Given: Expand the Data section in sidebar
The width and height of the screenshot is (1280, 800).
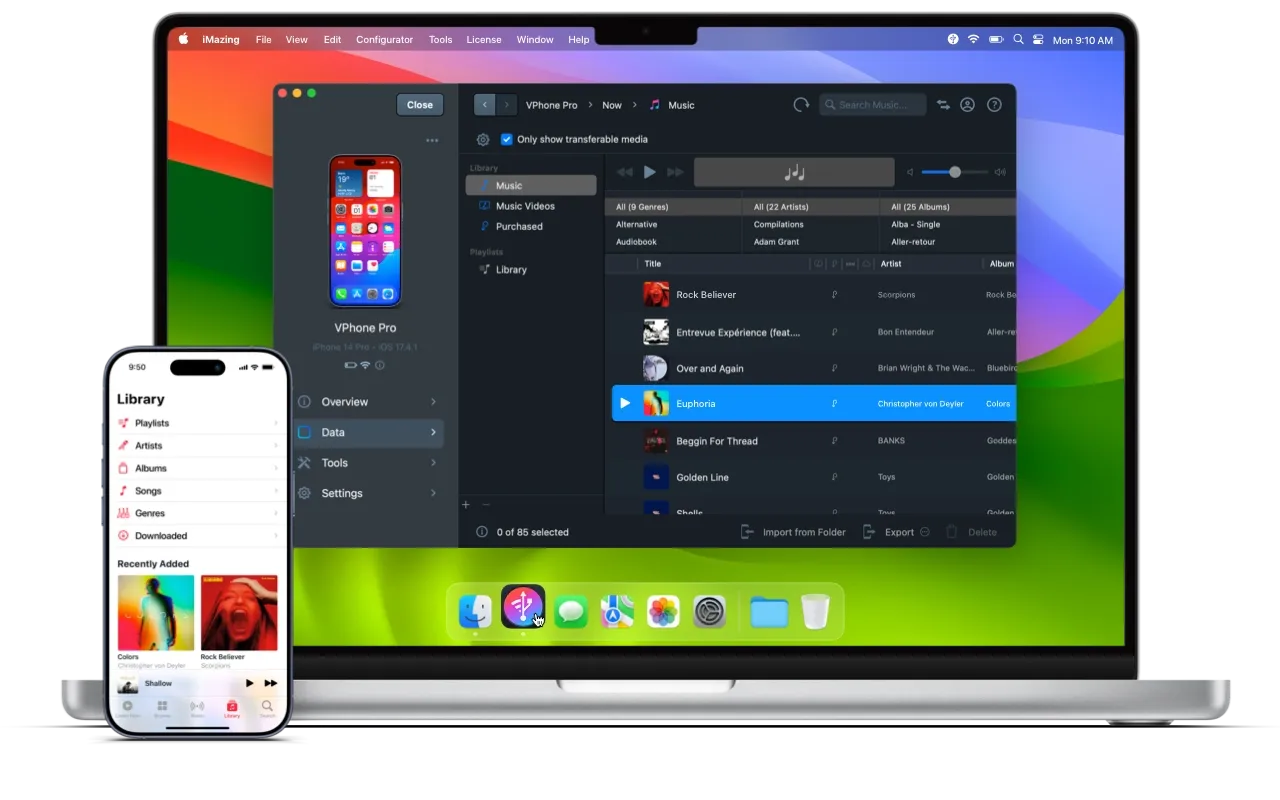Looking at the screenshot, I should point(369,432).
